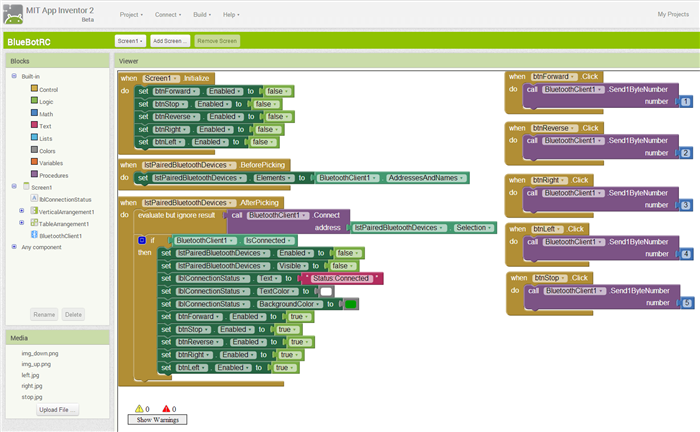Open the Screen1 screen selector dropdown
This screenshot has height=432, width=700.
tap(129, 41)
